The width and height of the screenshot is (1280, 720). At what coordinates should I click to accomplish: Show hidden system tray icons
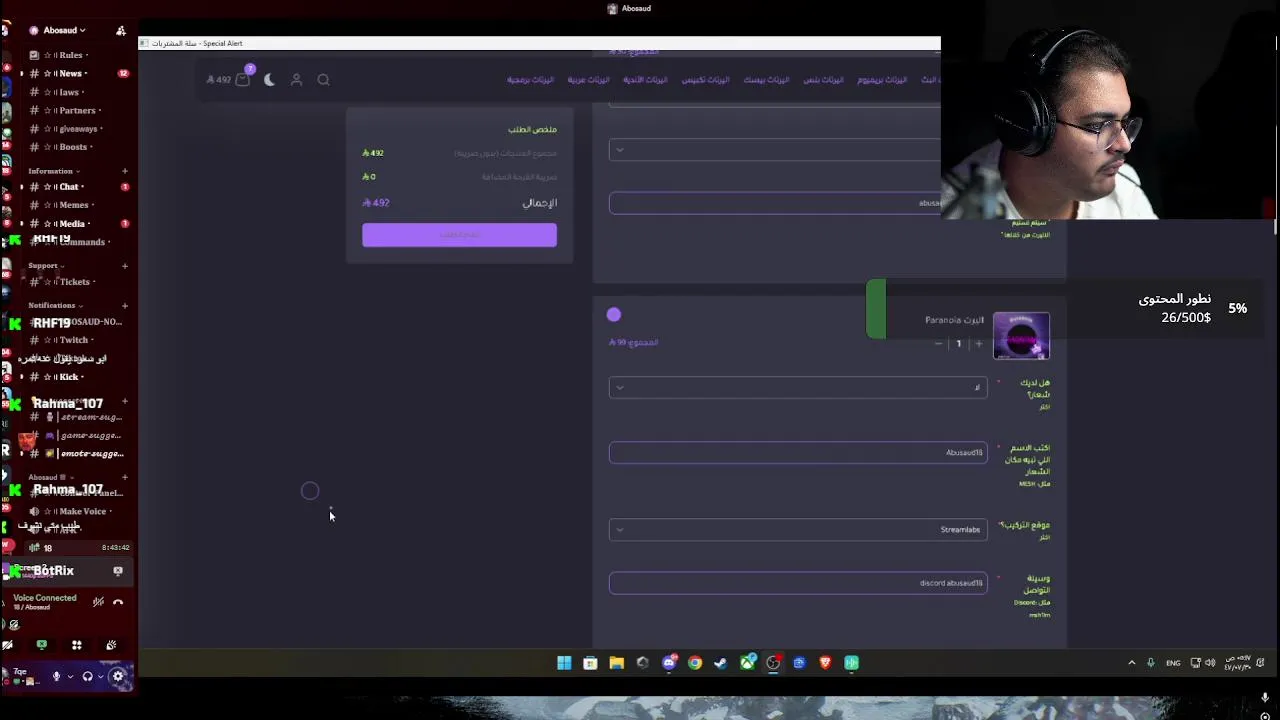(x=1132, y=662)
